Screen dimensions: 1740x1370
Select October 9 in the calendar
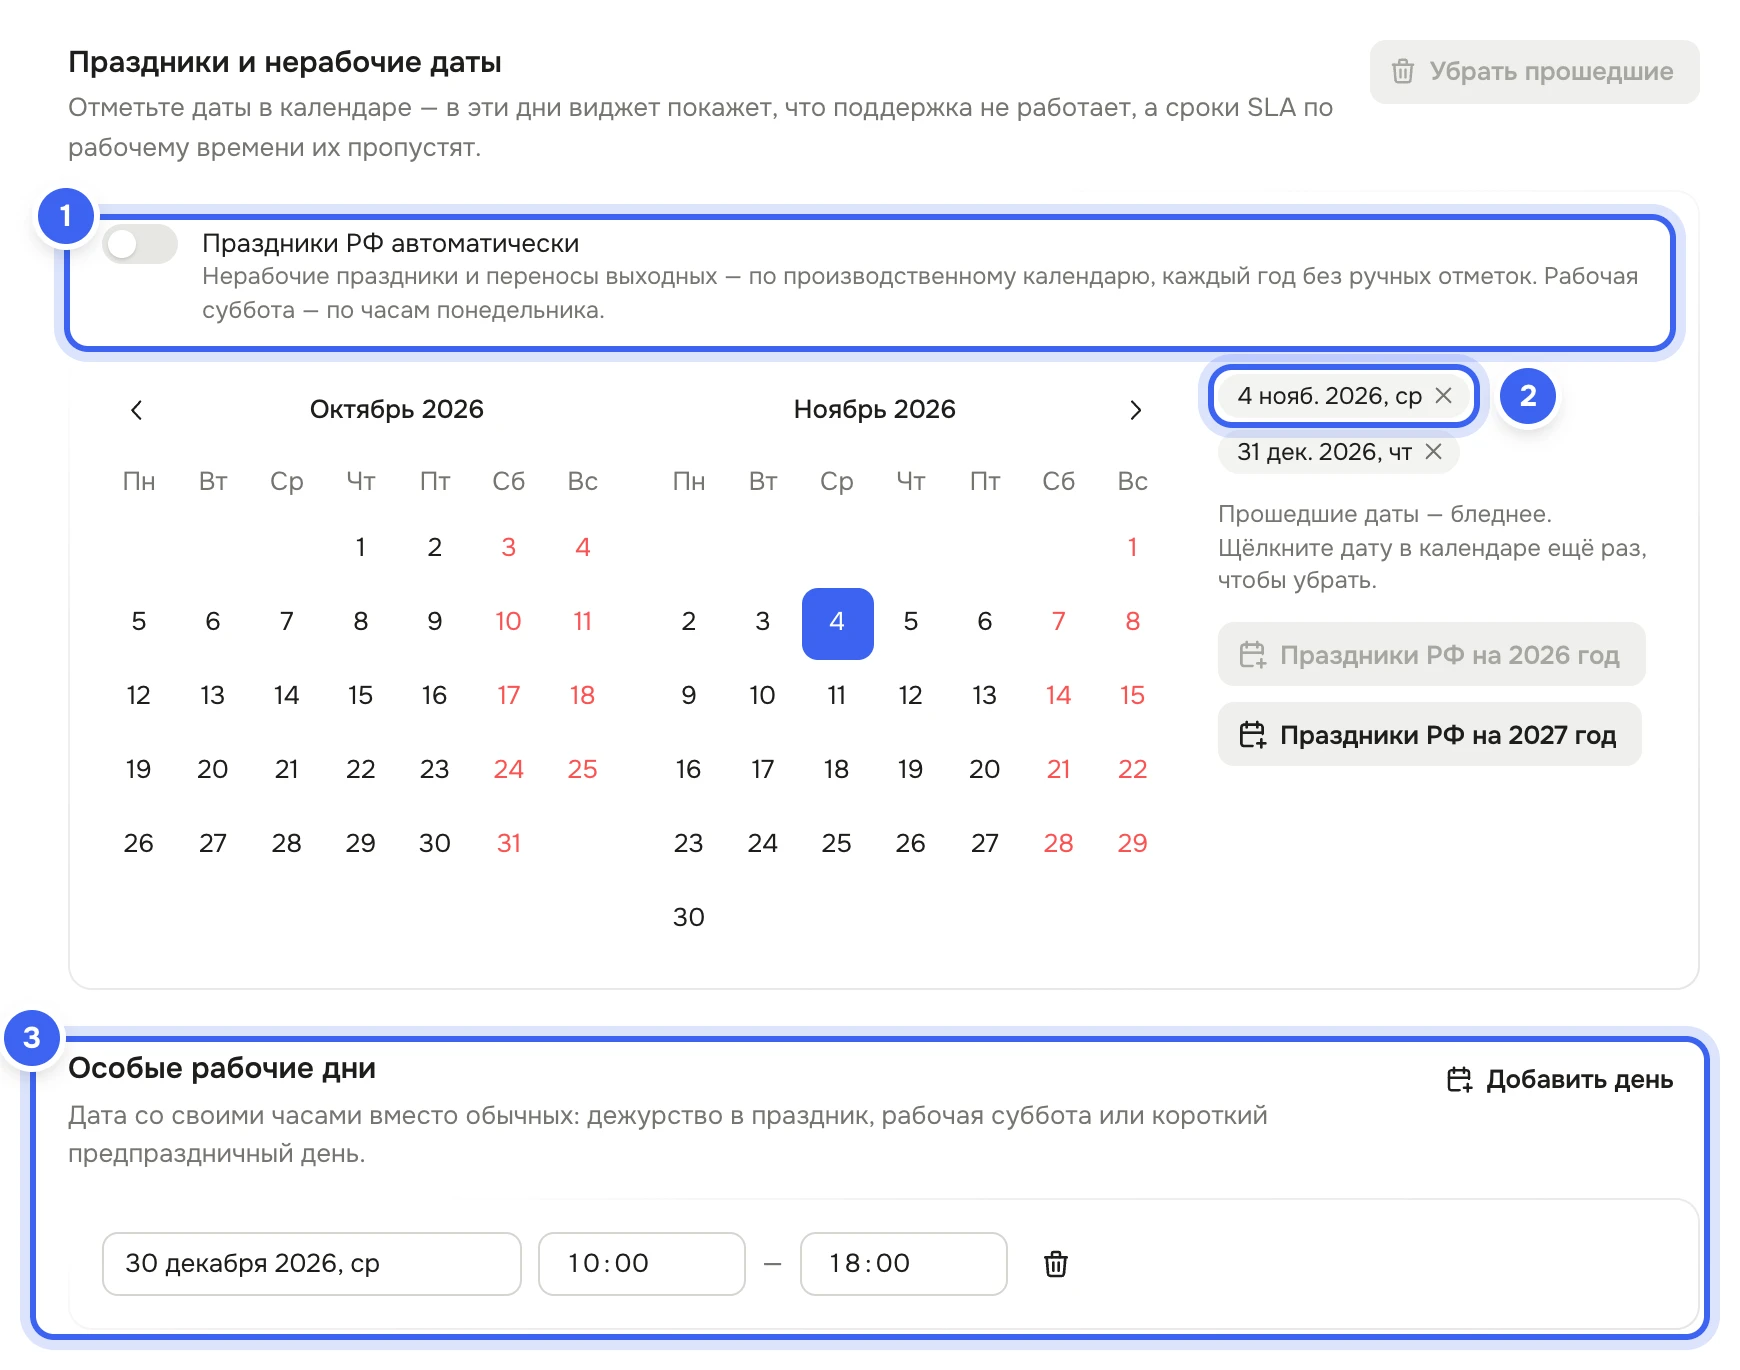pyautogui.click(x=435, y=622)
